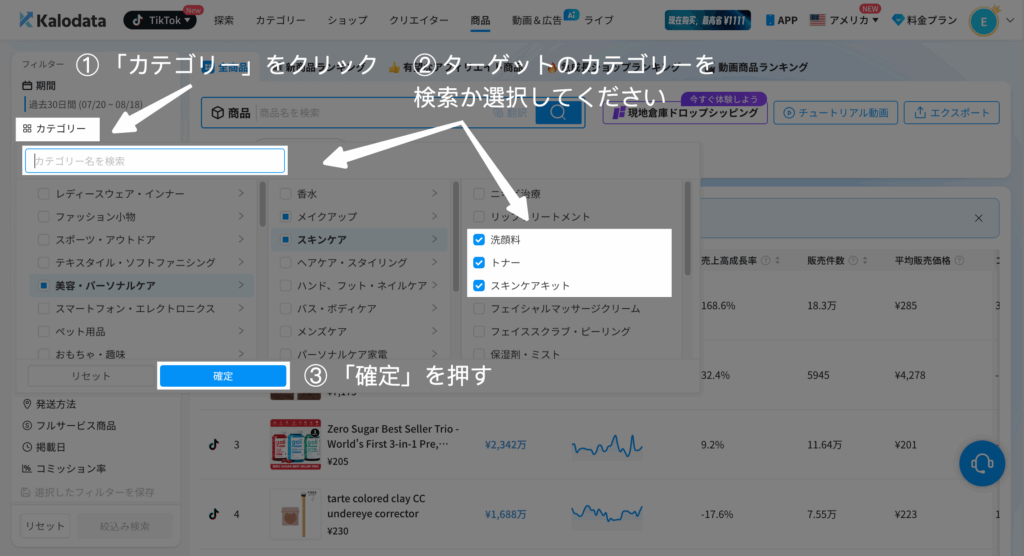Toggle the 美容・パーソナルケア checkbox
This screenshot has height=556, width=1024.
44,286
